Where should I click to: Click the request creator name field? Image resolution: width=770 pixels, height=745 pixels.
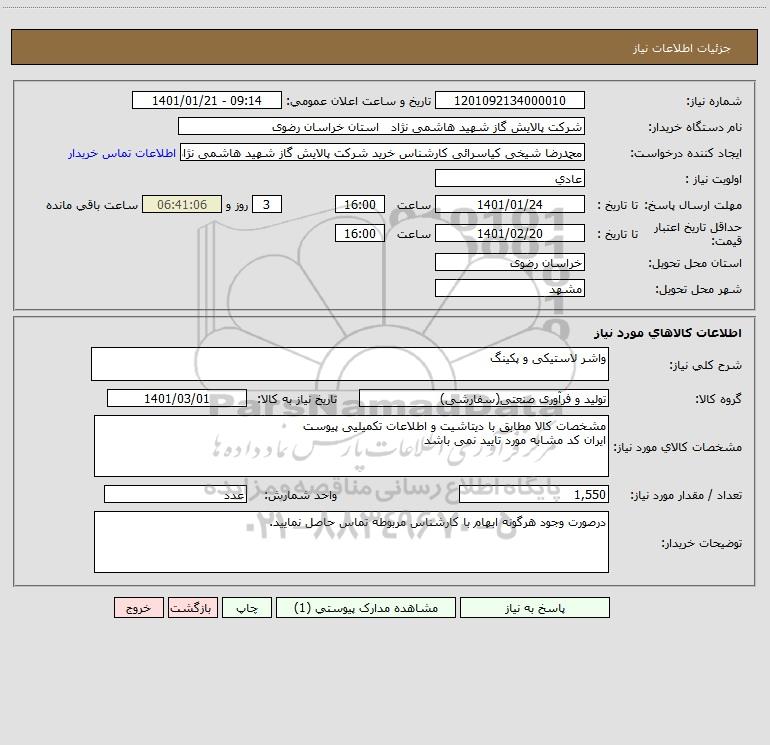point(383,152)
